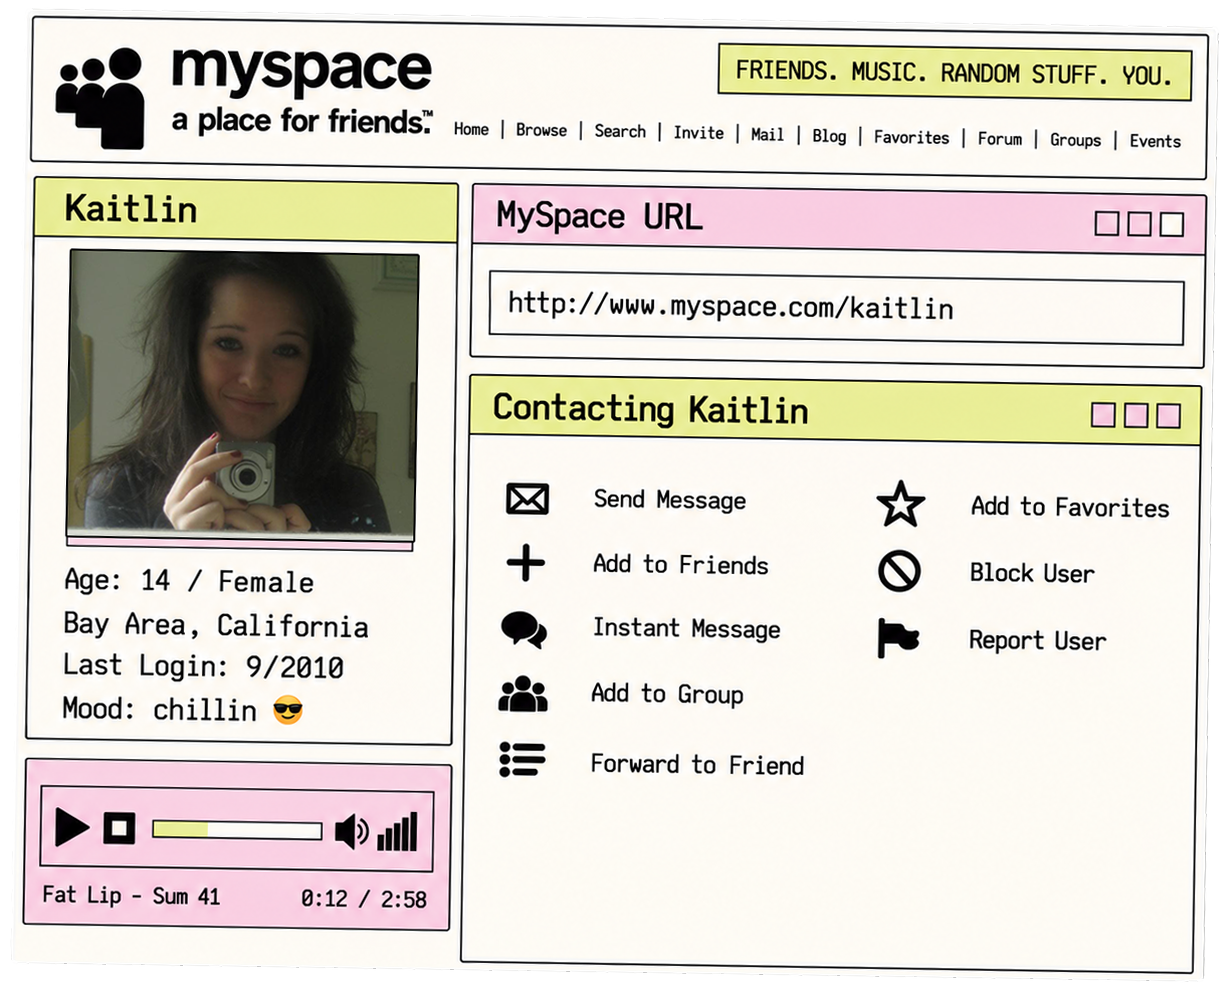Click the MySpace people logo icon
Screen dimensions: 1225x990
[x=102, y=98]
